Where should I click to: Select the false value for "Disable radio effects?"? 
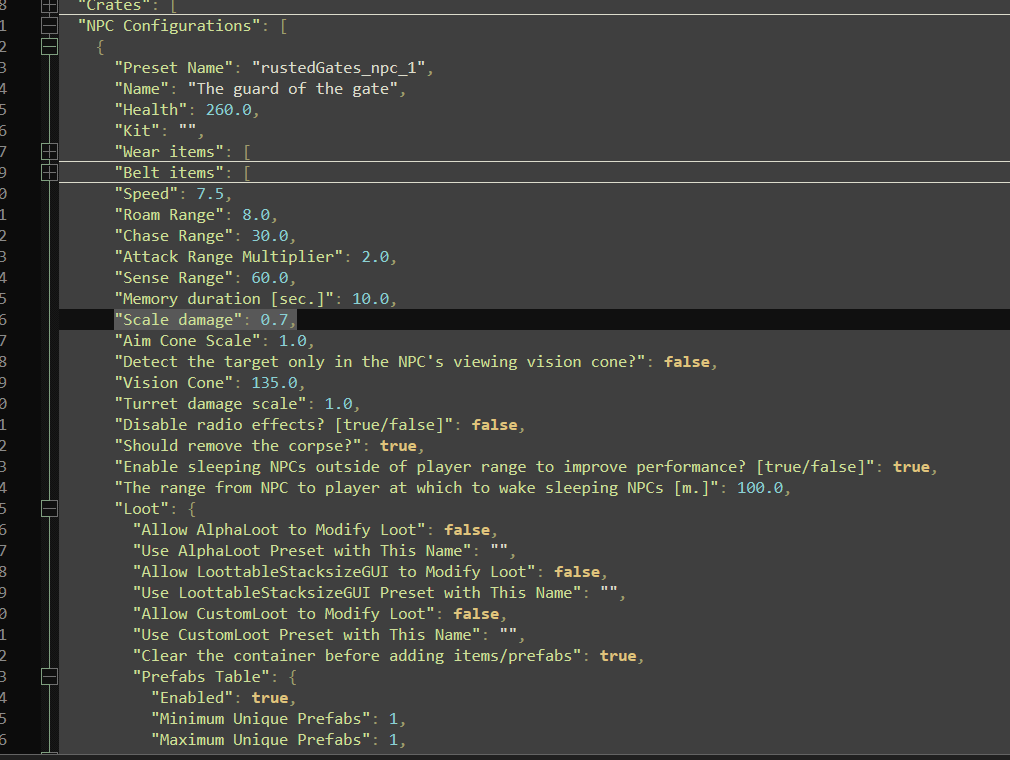pos(497,425)
